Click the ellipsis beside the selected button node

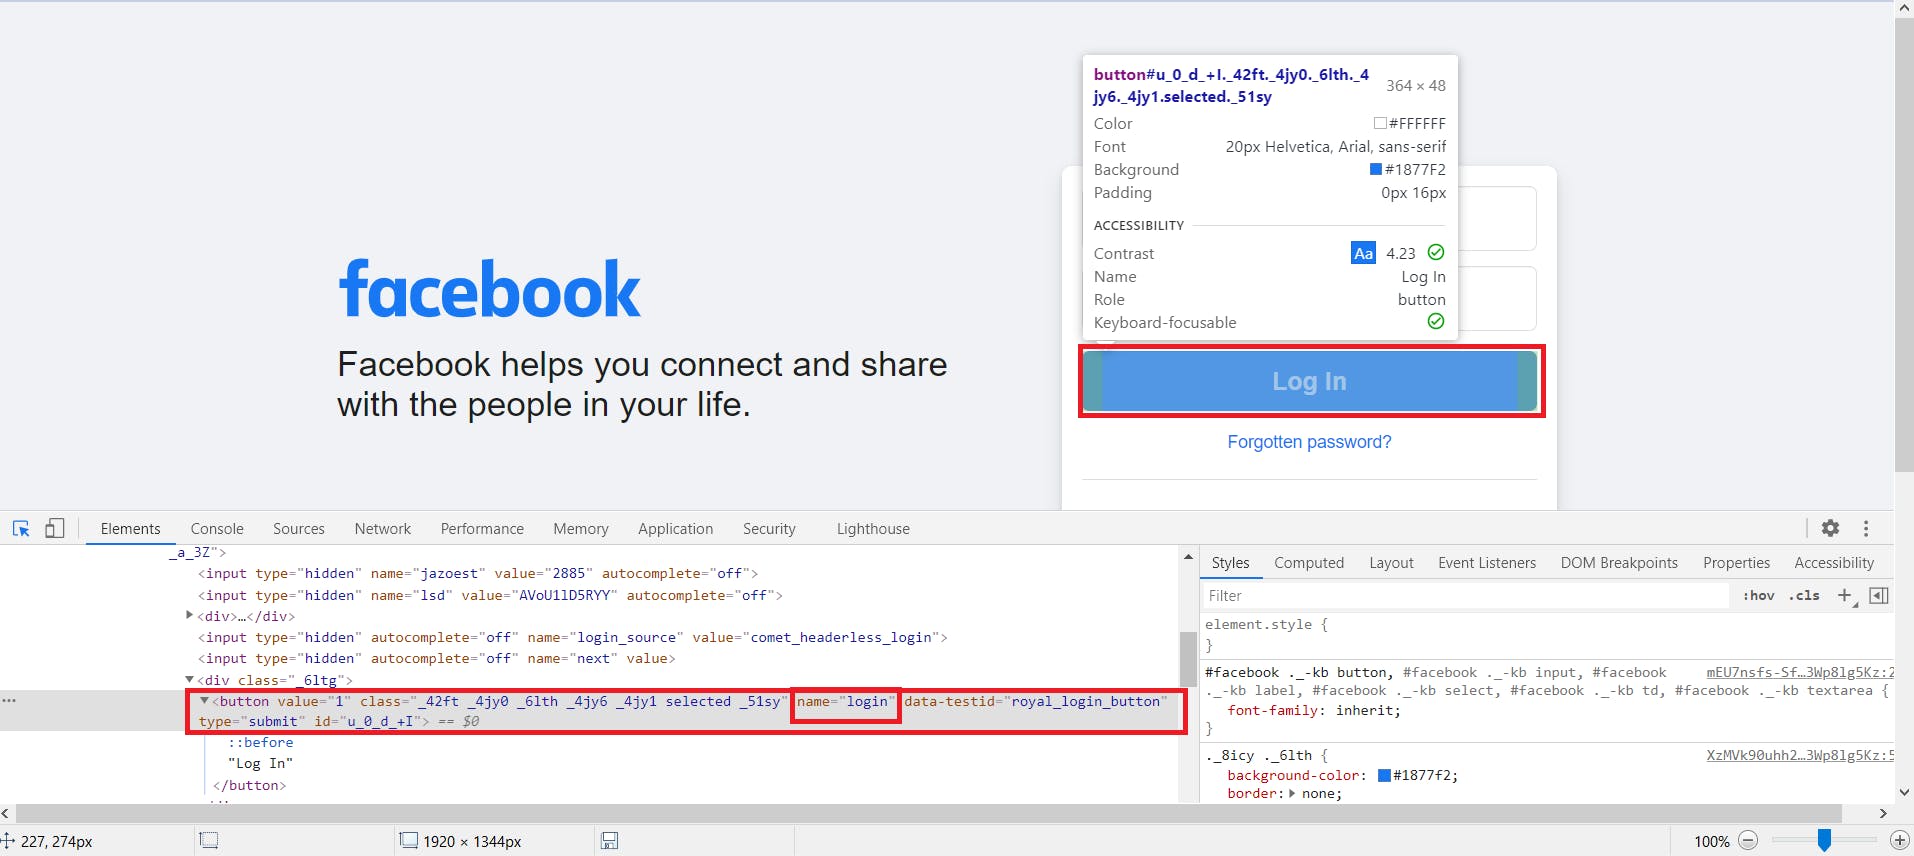[9, 700]
